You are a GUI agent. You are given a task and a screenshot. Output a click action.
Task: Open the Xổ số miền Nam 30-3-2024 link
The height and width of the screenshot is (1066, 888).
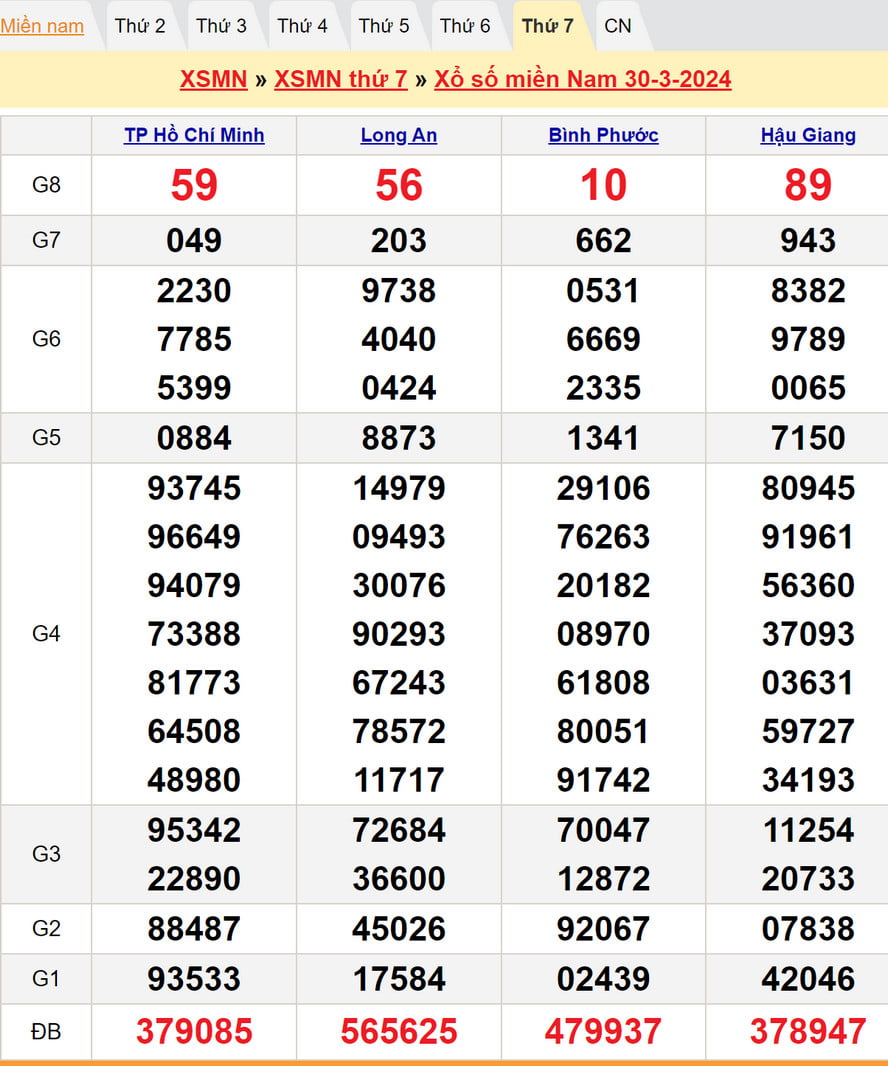(x=582, y=79)
